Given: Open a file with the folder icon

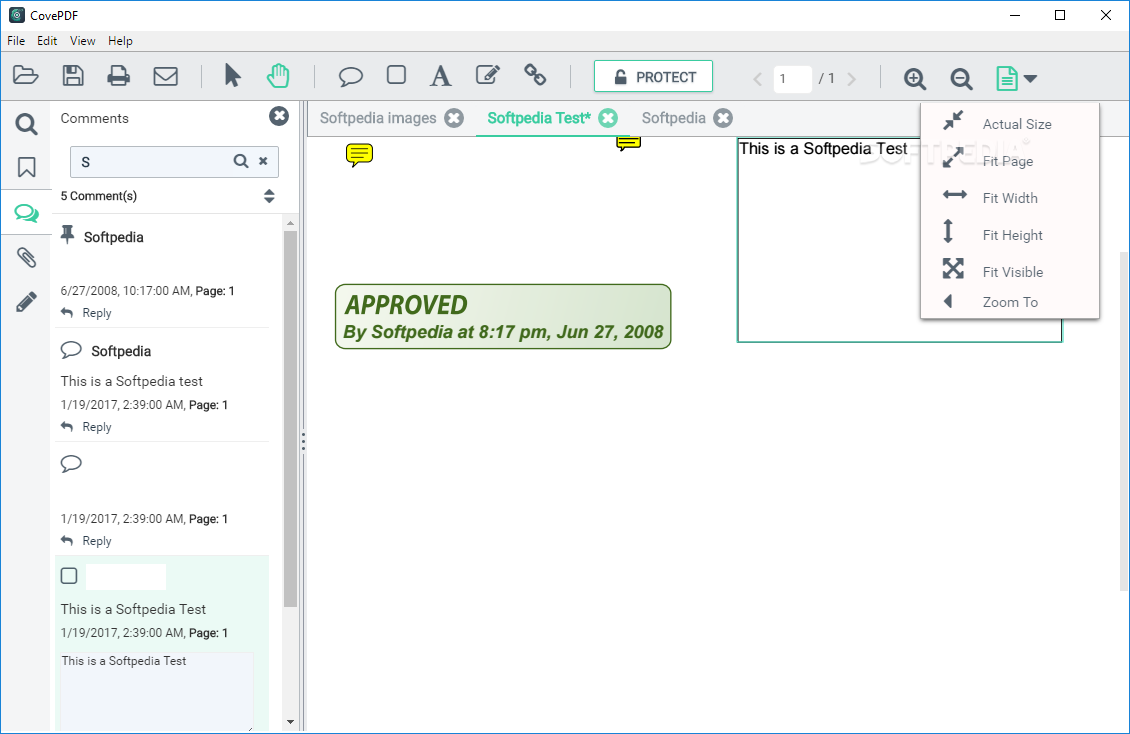Looking at the screenshot, I should coord(25,76).
